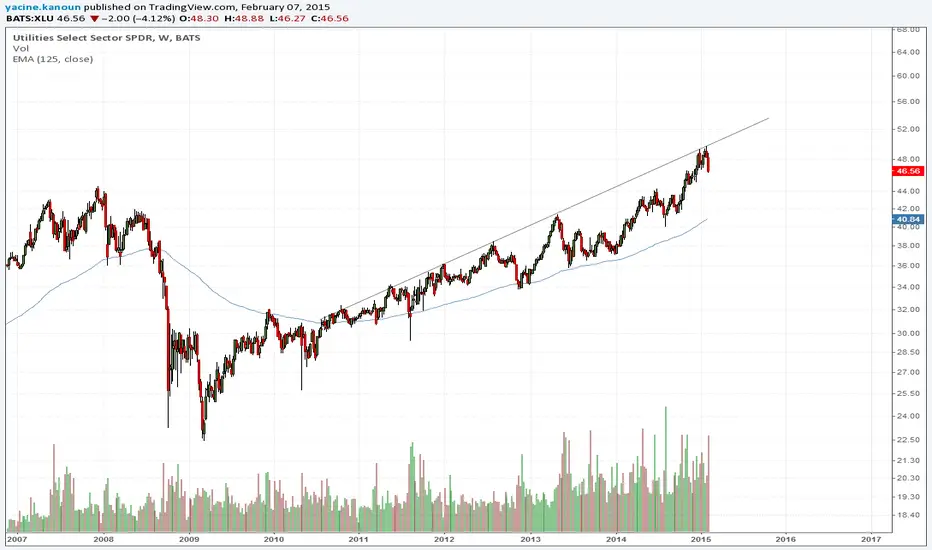The height and width of the screenshot is (550, 932).
Task: Click the −2.00 (−4.12%) change value
Action: pos(138,18)
